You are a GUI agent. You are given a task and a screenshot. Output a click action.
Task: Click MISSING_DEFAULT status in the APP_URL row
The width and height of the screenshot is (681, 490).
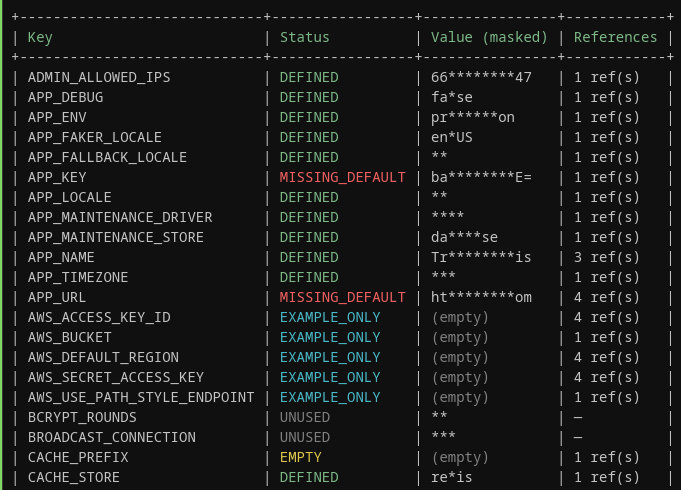pyautogui.click(x=342, y=297)
